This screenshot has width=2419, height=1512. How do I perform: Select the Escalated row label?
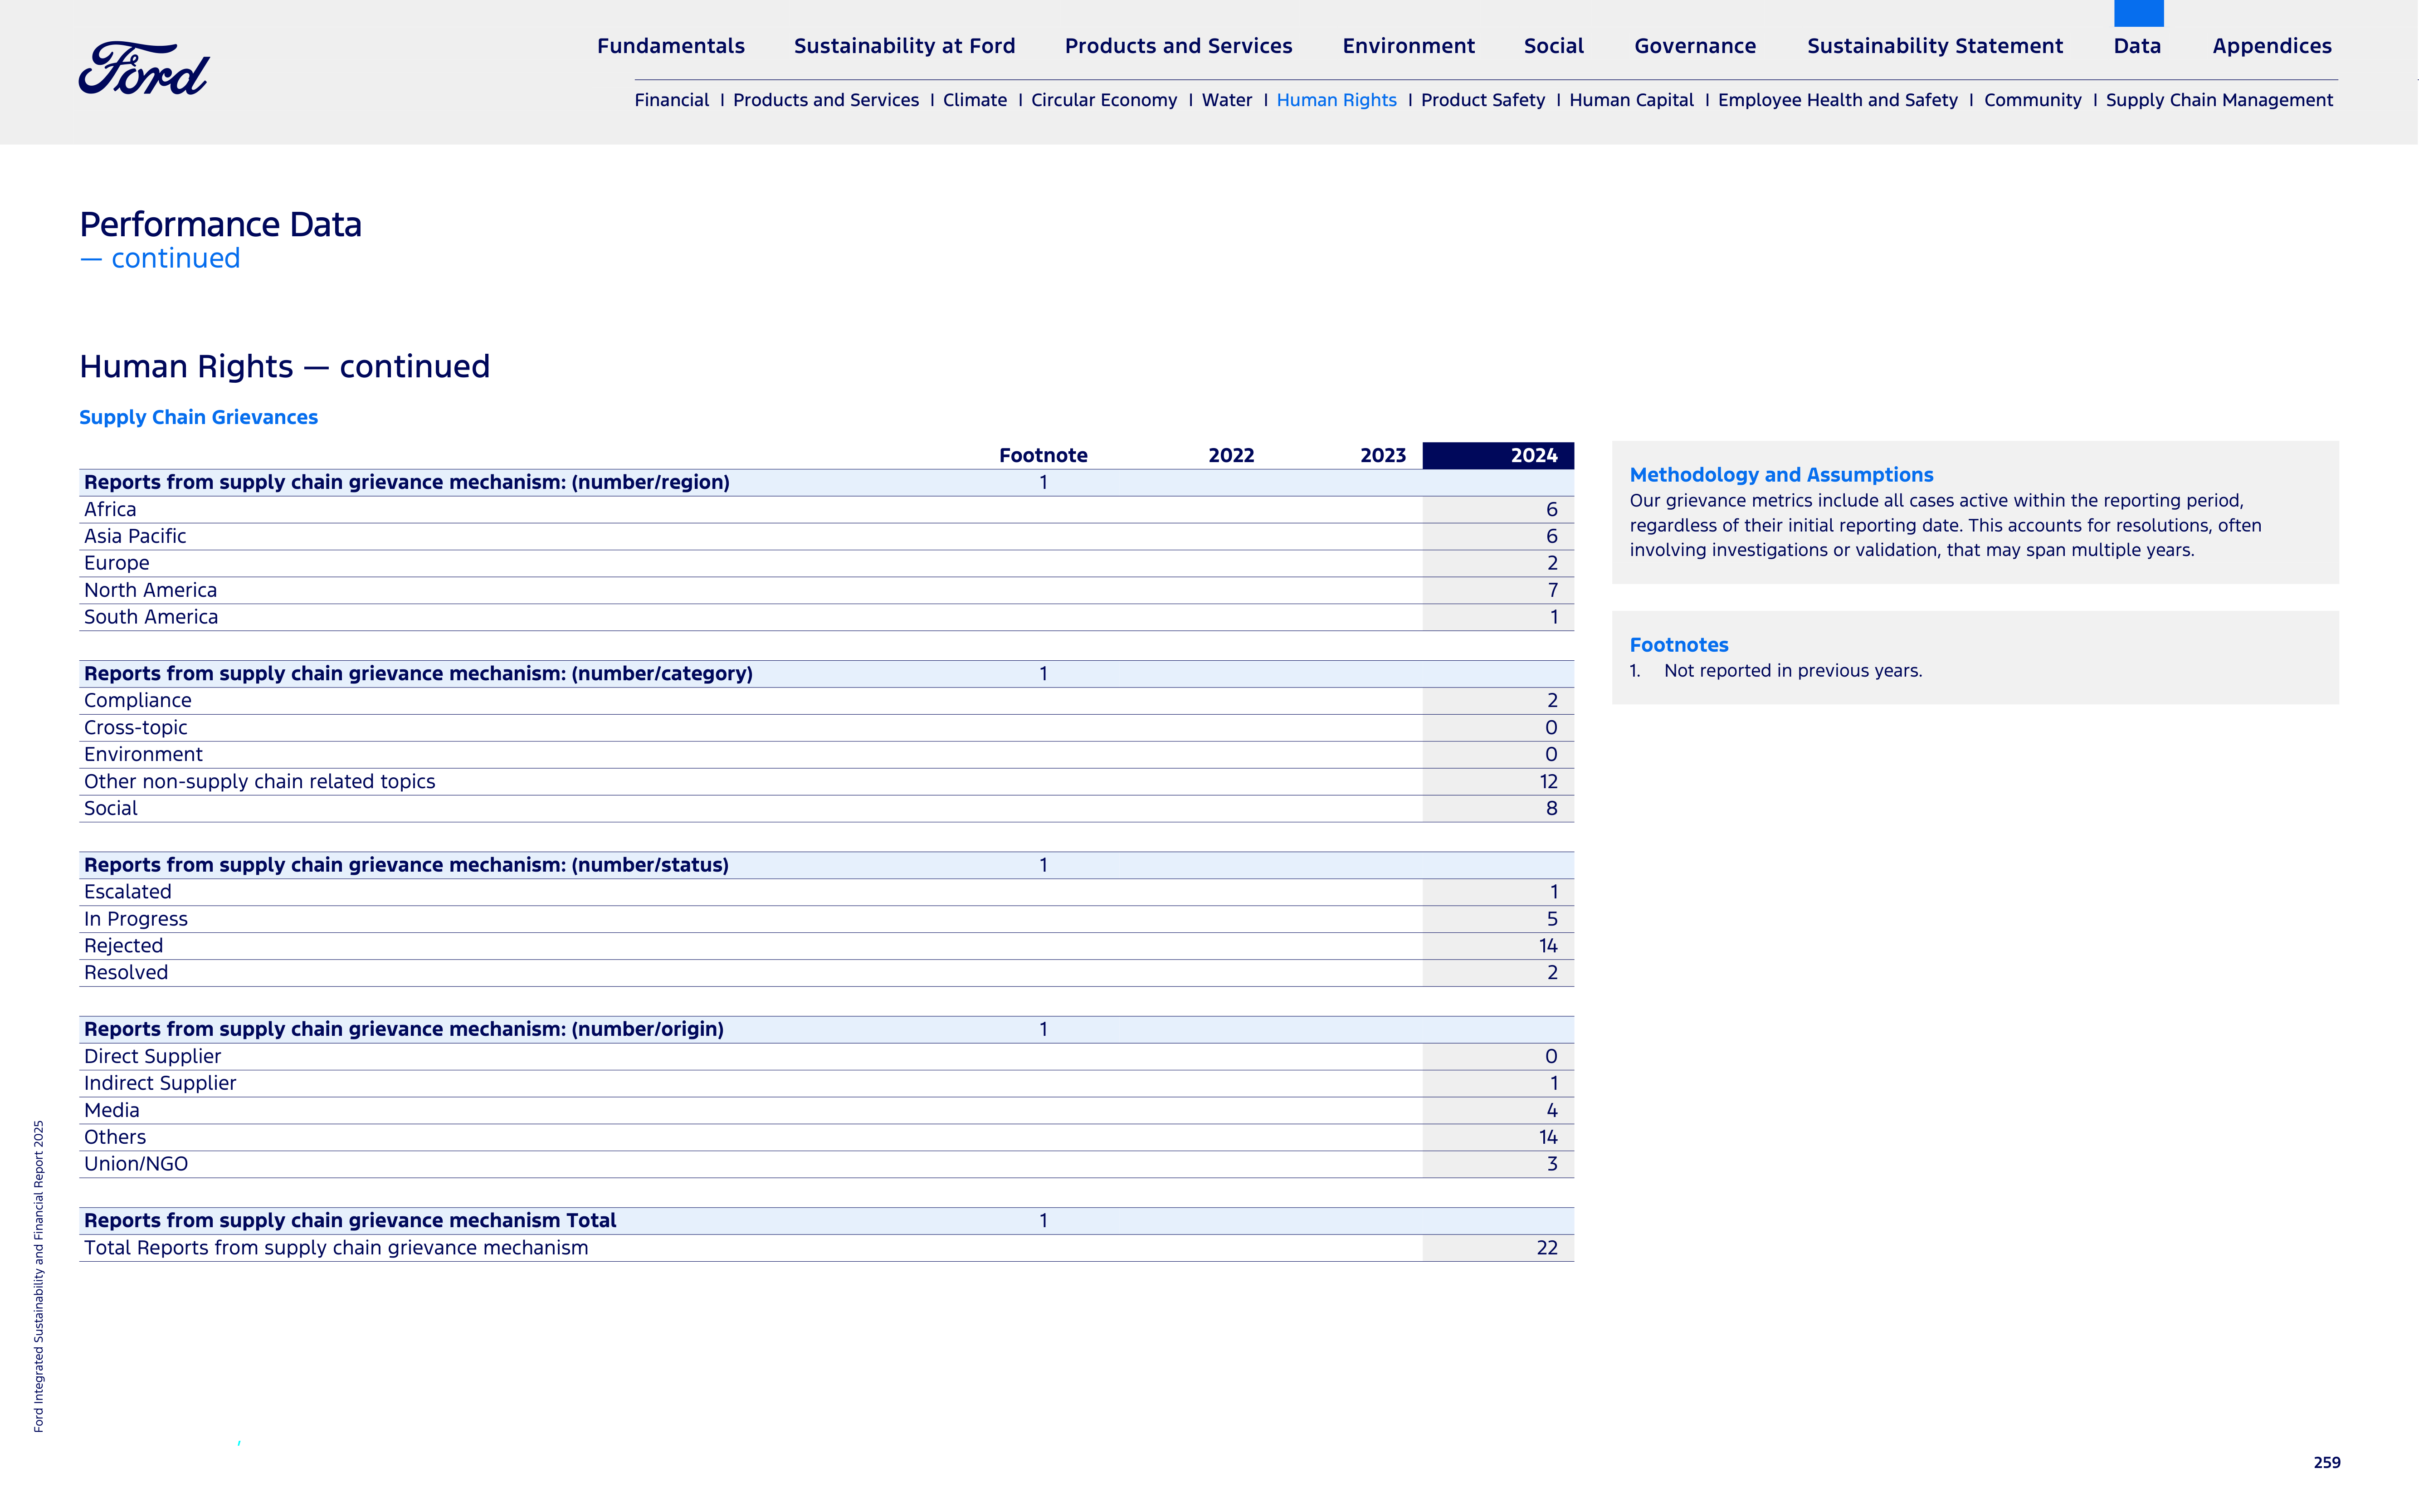[127, 892]
